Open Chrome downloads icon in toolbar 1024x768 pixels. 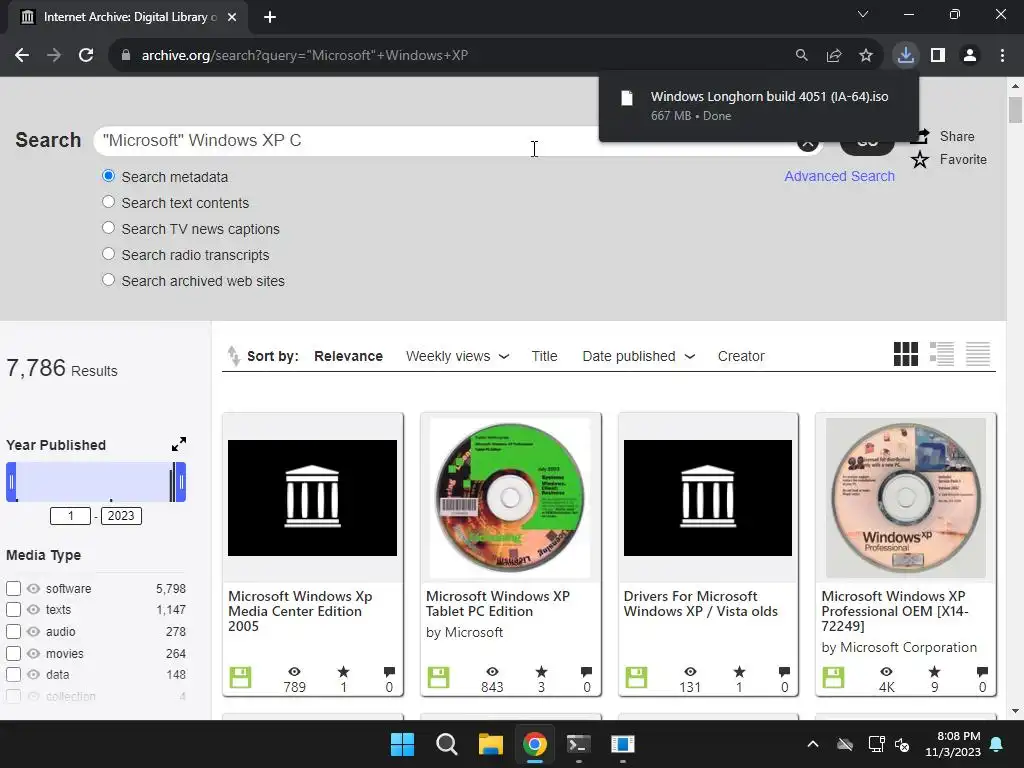point(905,56)
